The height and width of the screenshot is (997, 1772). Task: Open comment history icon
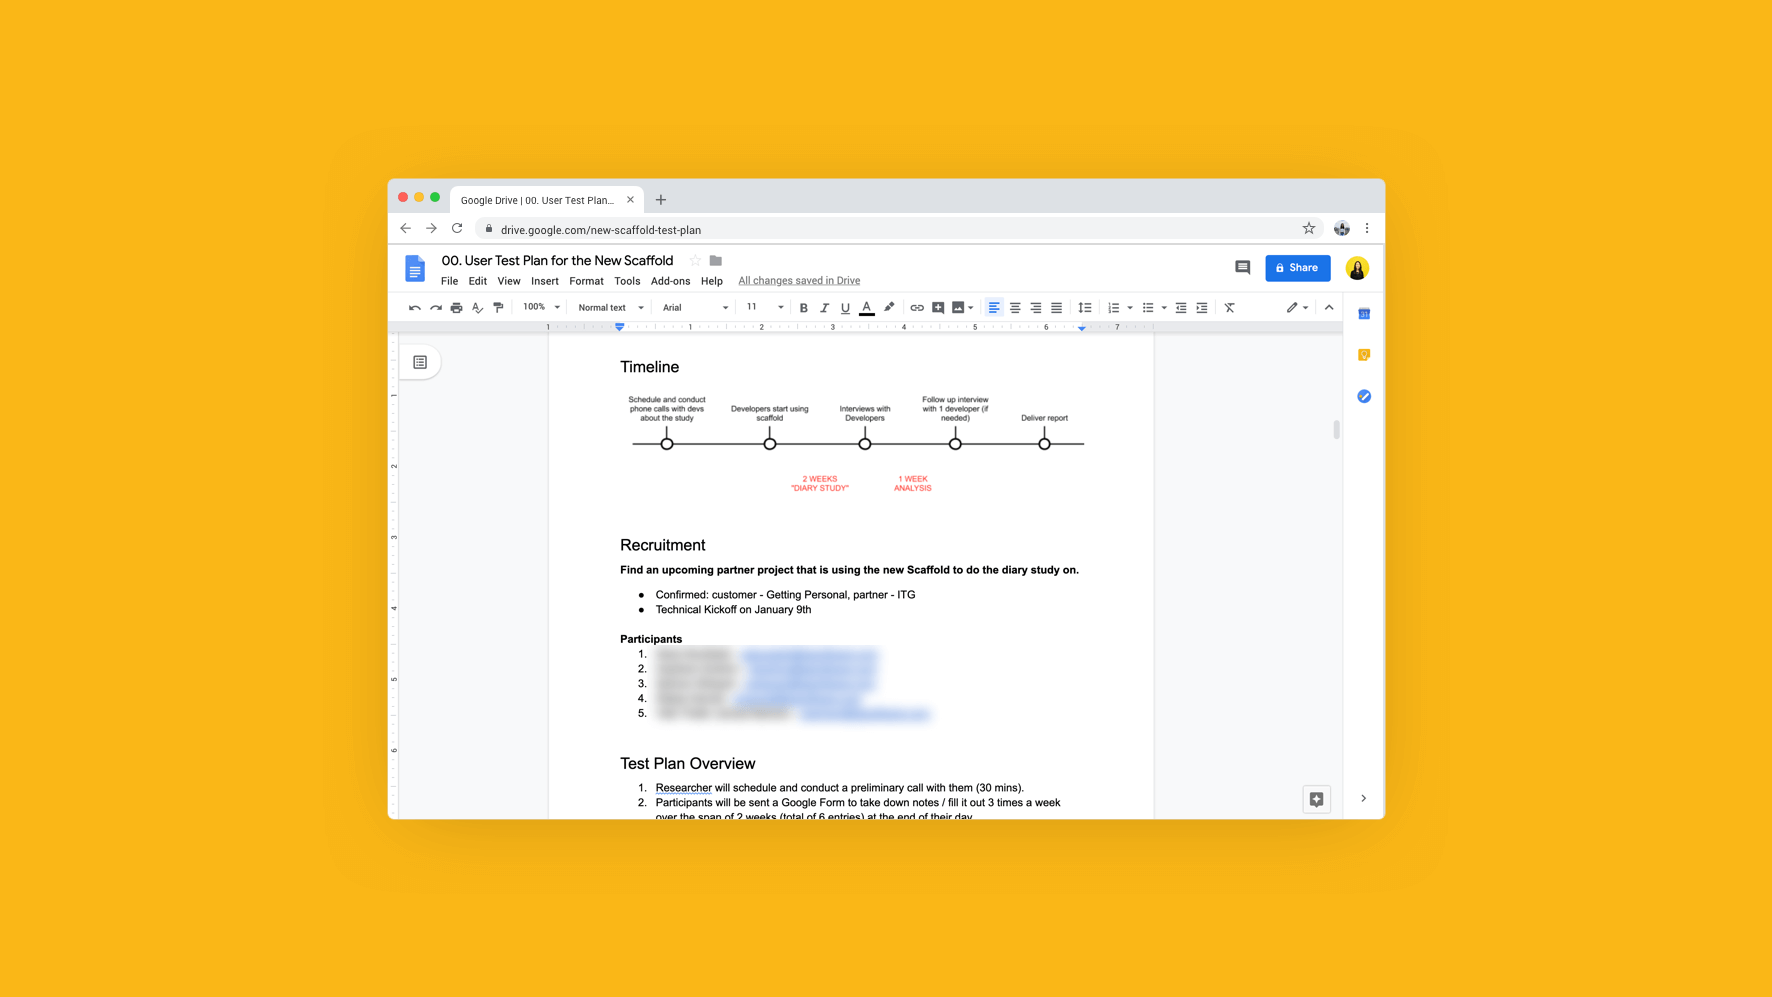pos(1242,268)
